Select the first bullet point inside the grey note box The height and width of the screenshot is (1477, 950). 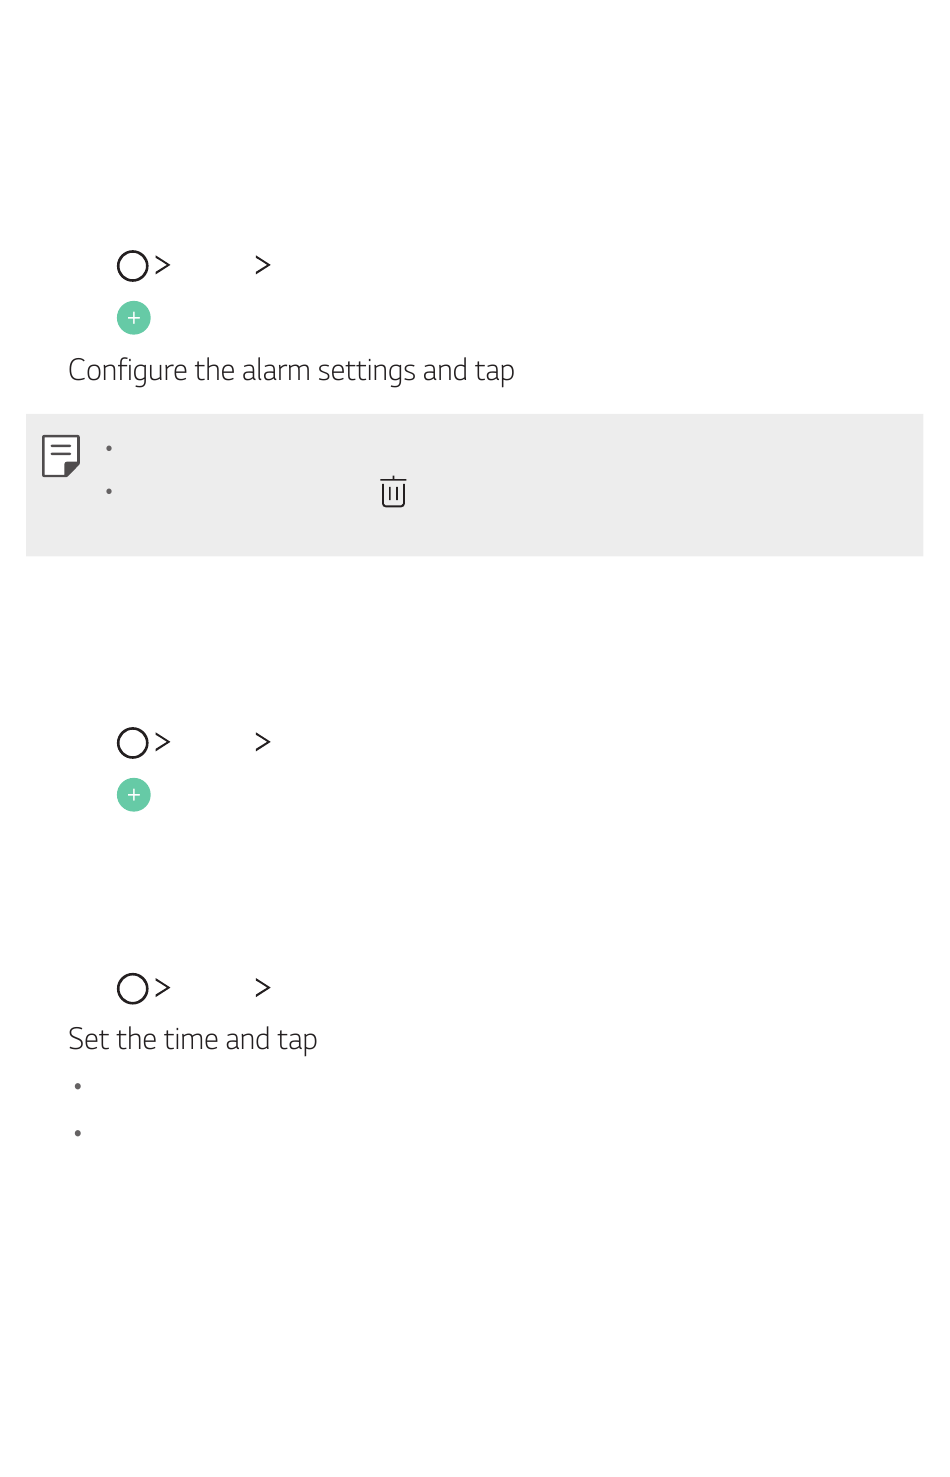[x=109, y=448]
